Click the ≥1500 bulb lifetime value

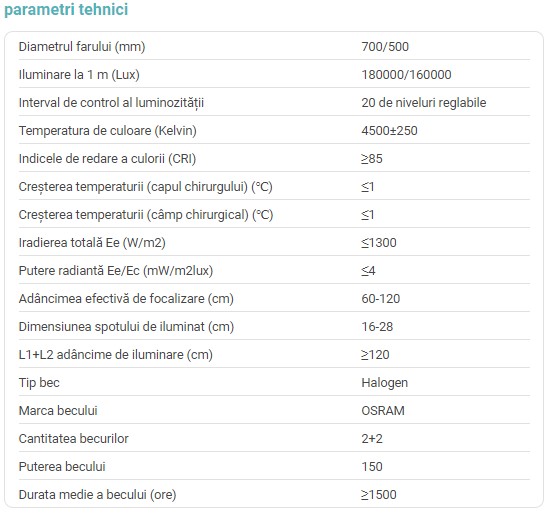tap(379, 495)
